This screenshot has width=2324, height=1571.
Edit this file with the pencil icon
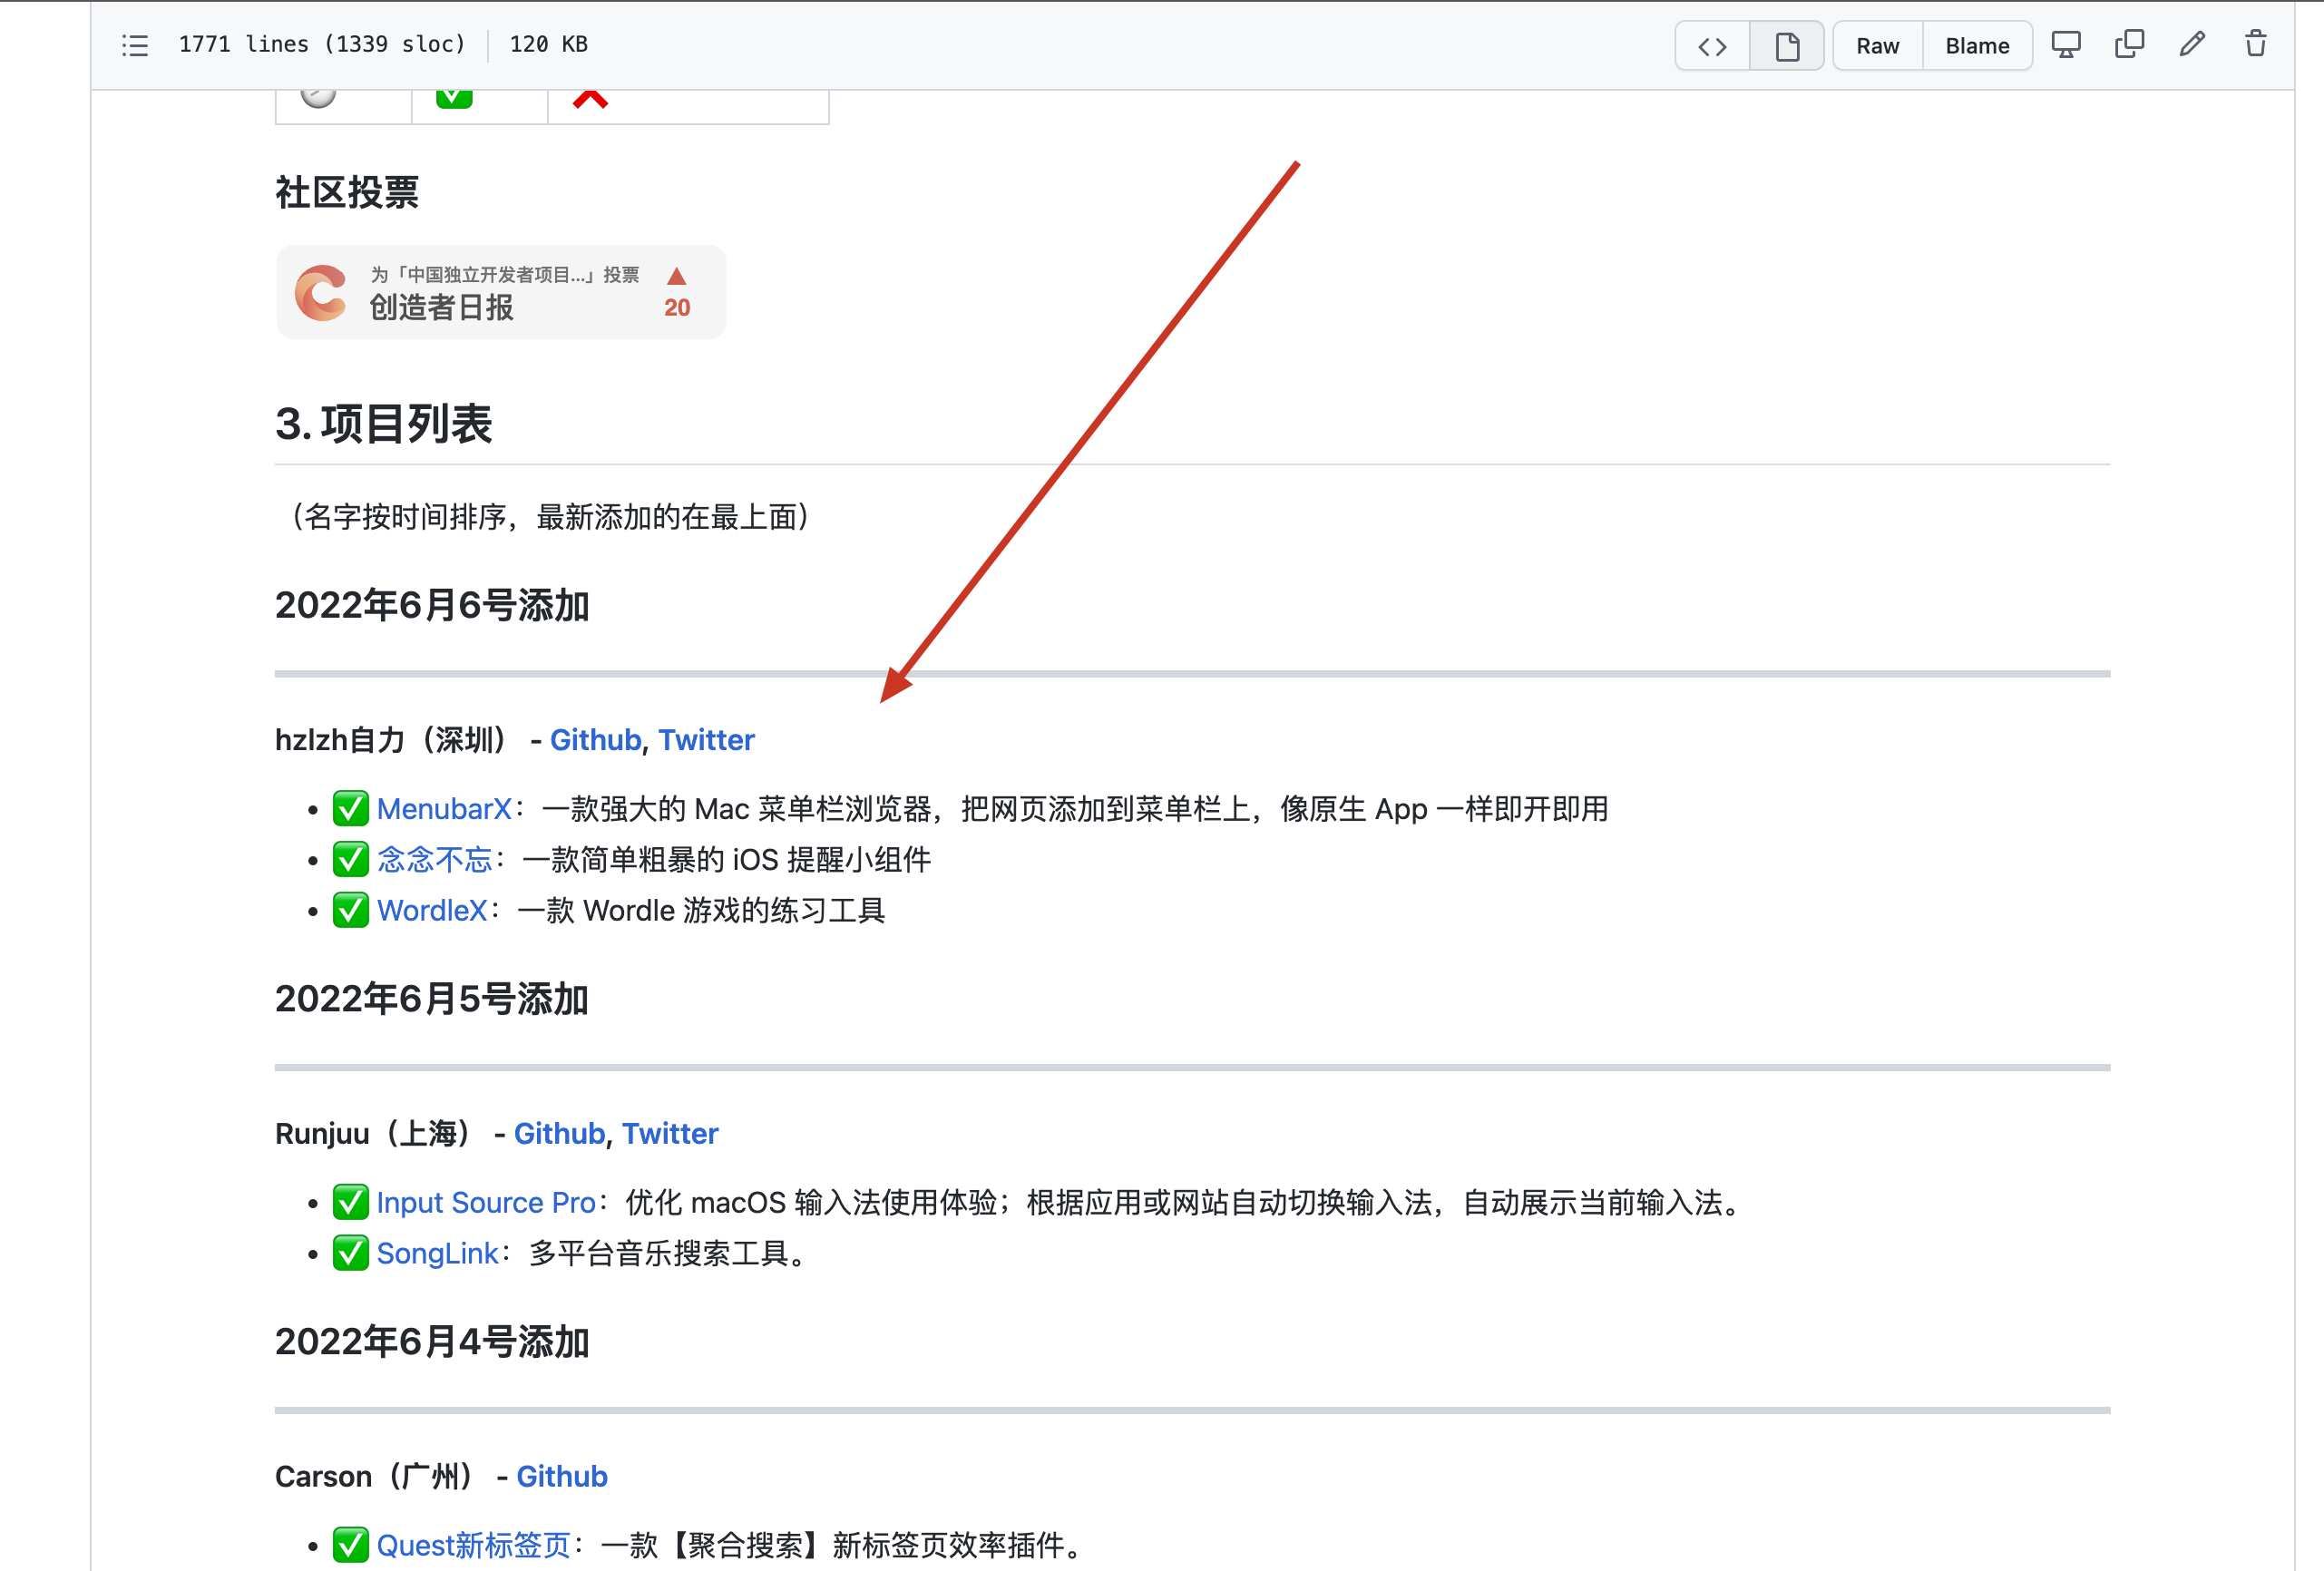pyautogui.click(x=2192, y=45)
